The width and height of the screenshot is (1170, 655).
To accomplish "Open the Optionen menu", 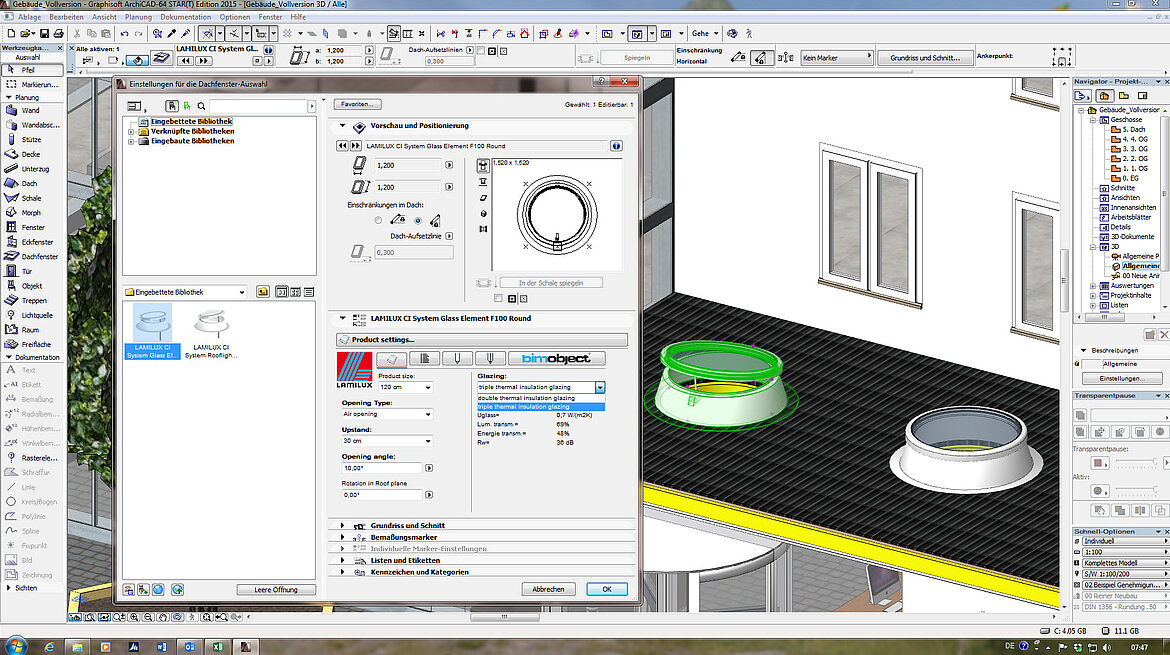I will [x=236, y=16].
